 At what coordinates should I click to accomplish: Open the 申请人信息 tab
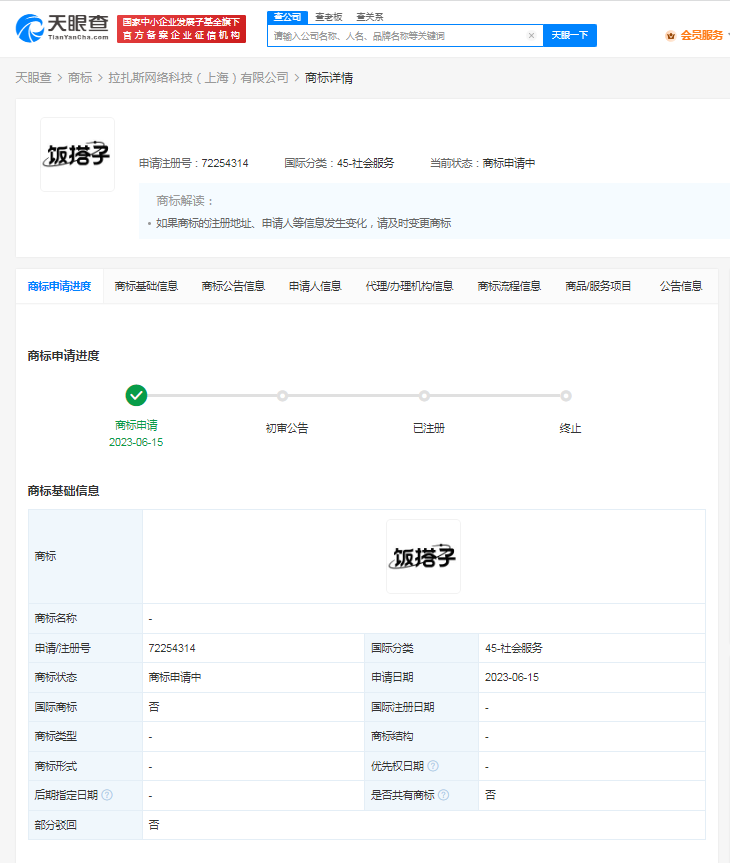click(315, 286)
